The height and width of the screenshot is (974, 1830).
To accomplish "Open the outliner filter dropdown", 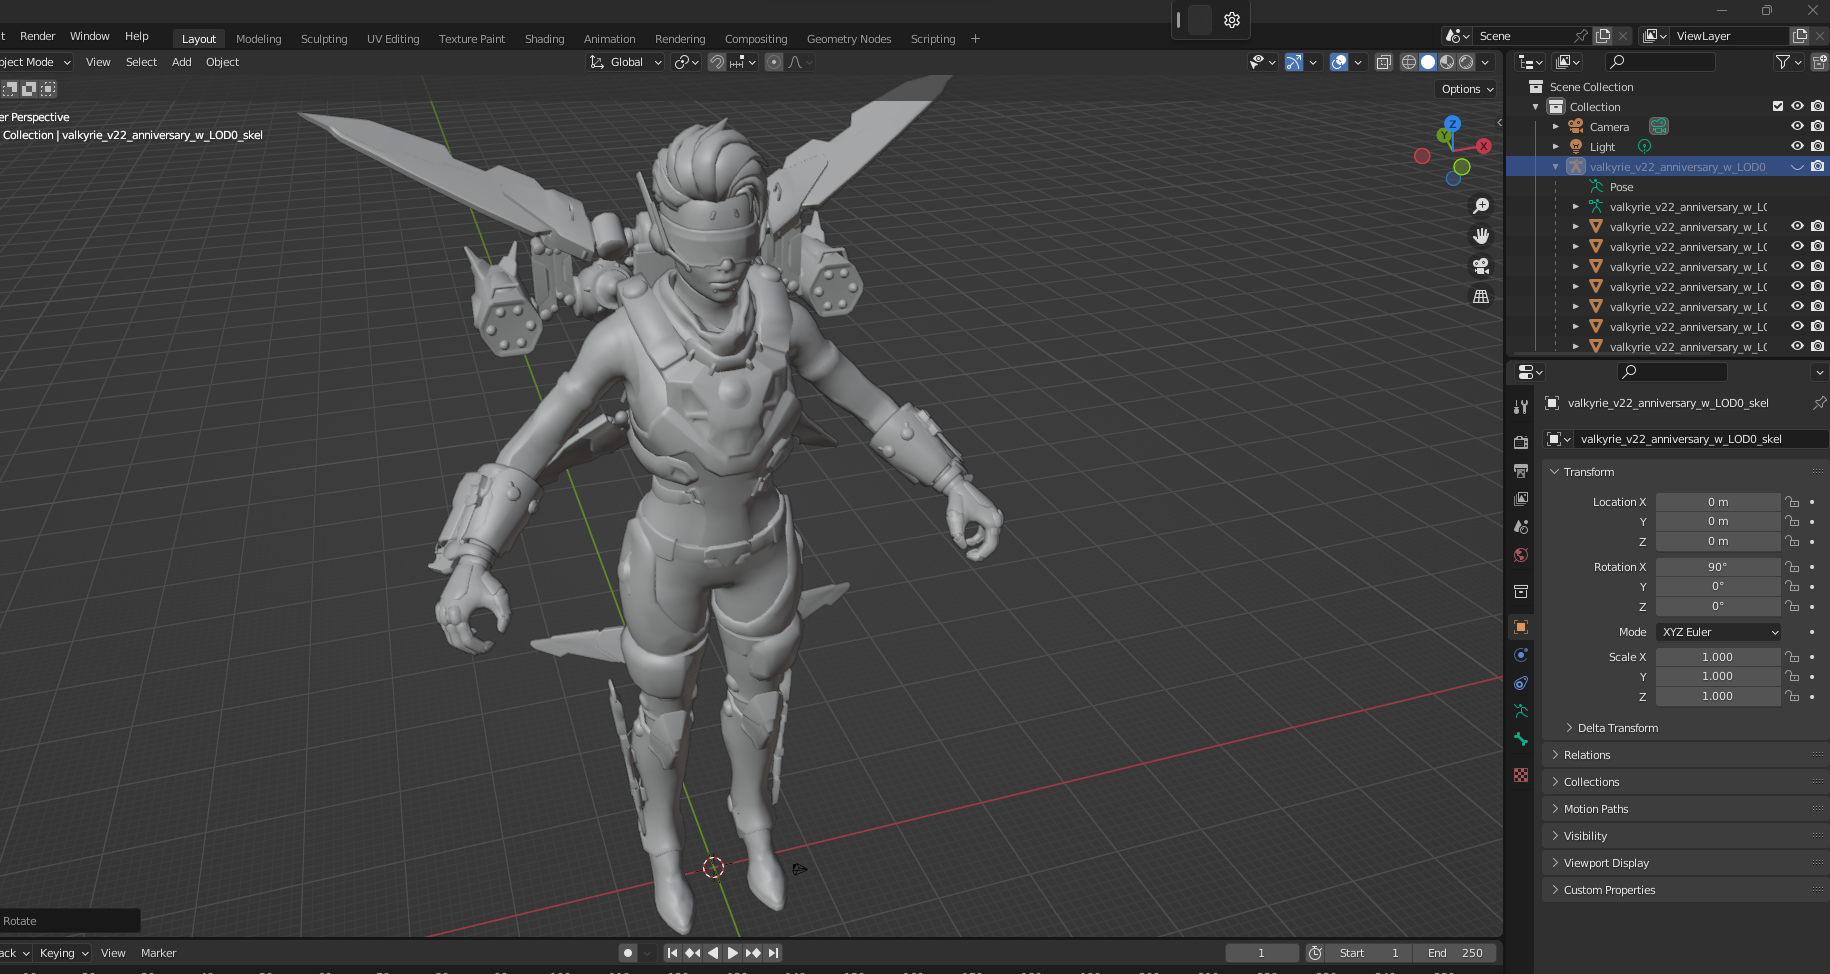I will pos(1788,62).
